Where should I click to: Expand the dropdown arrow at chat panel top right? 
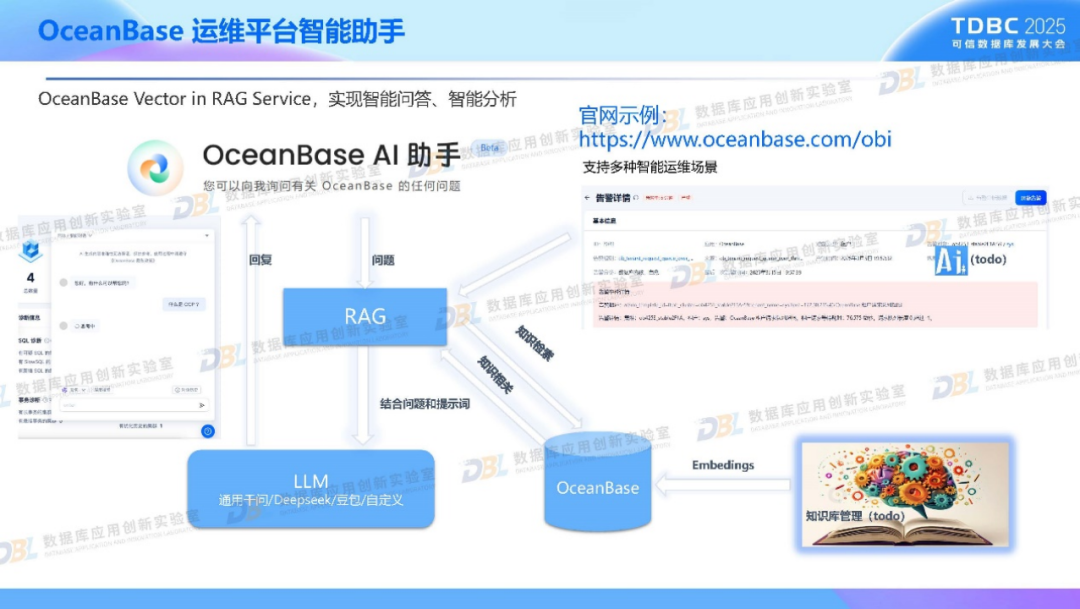[x=207, y=236]
